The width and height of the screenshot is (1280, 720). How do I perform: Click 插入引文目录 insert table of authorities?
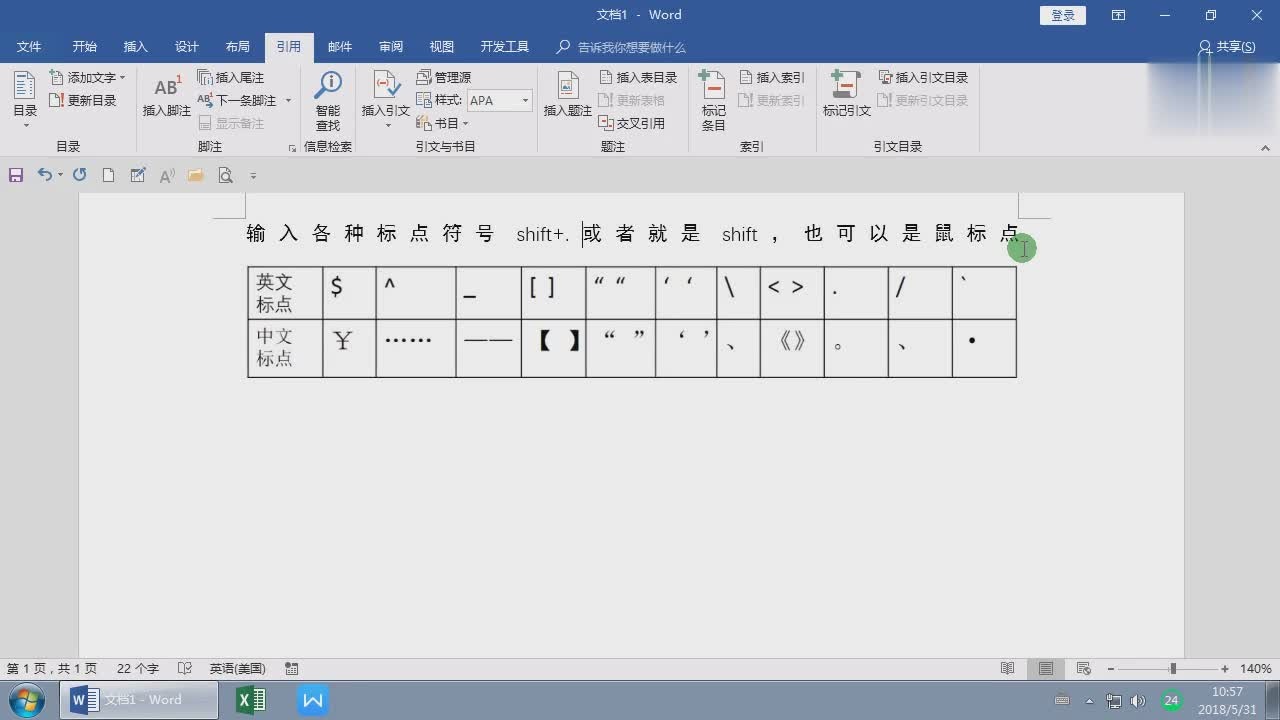tap(923, 77)
